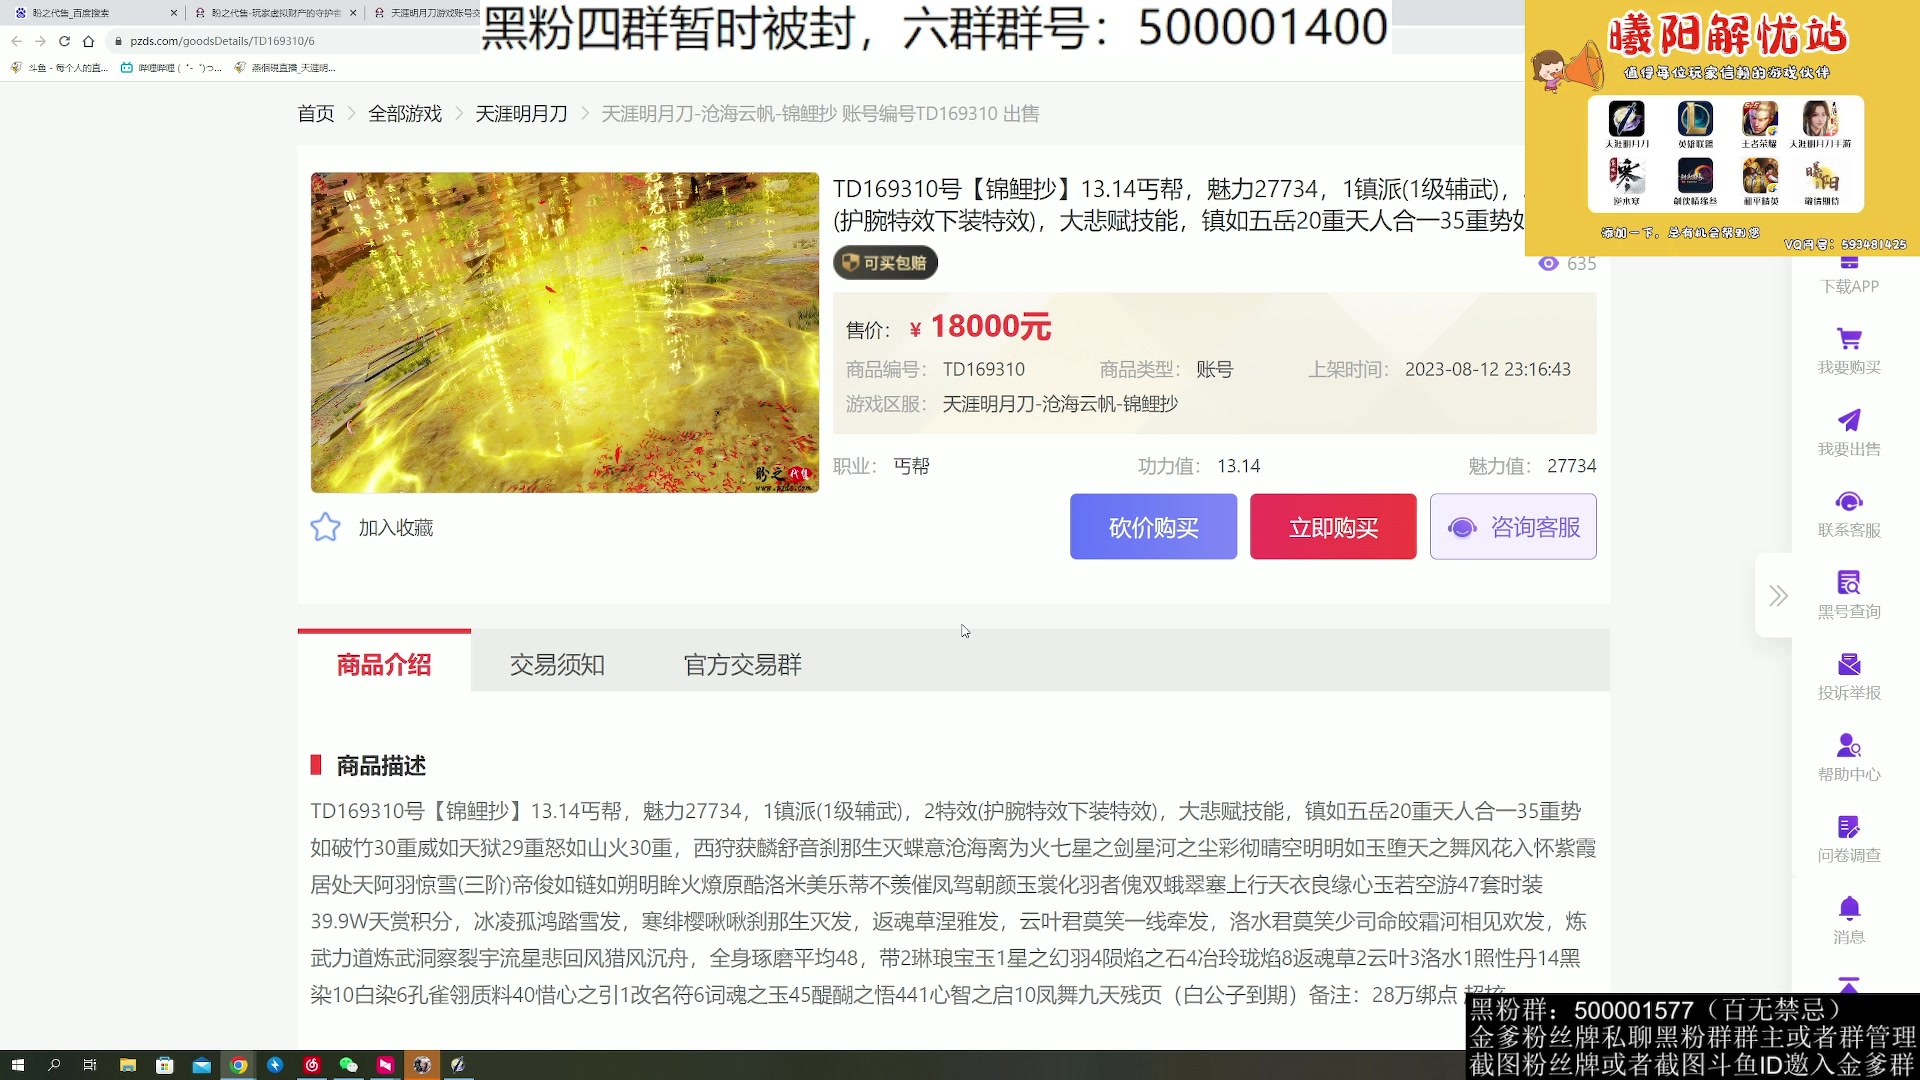Click the 砍价购买 bargain button
The width and height of the screenshot is (1920, 1080).
(1153, 527)
